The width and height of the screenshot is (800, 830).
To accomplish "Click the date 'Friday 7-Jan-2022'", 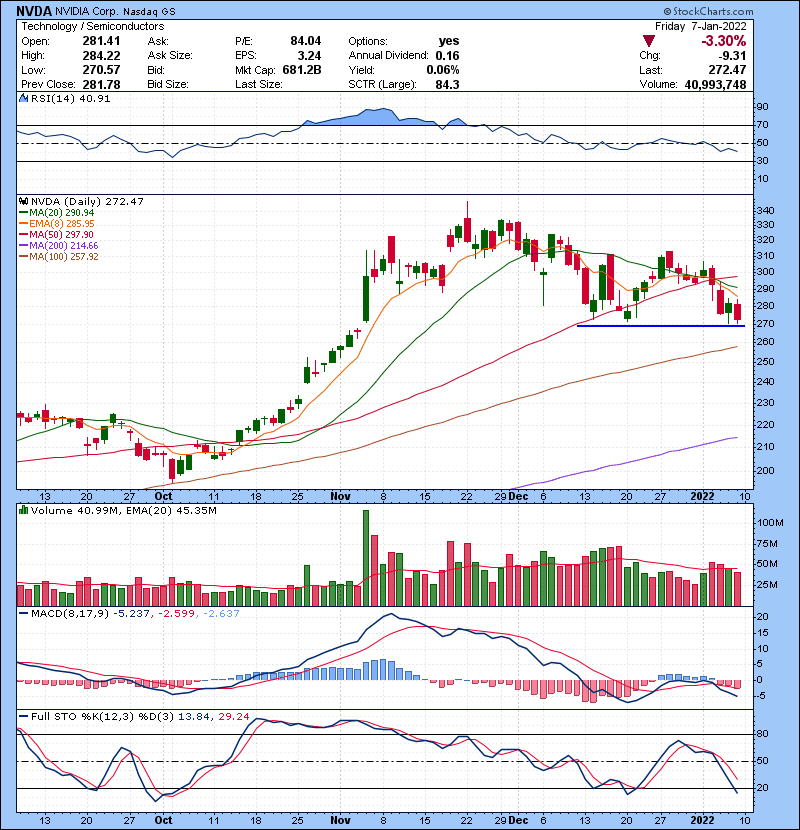I will point(700,26).
